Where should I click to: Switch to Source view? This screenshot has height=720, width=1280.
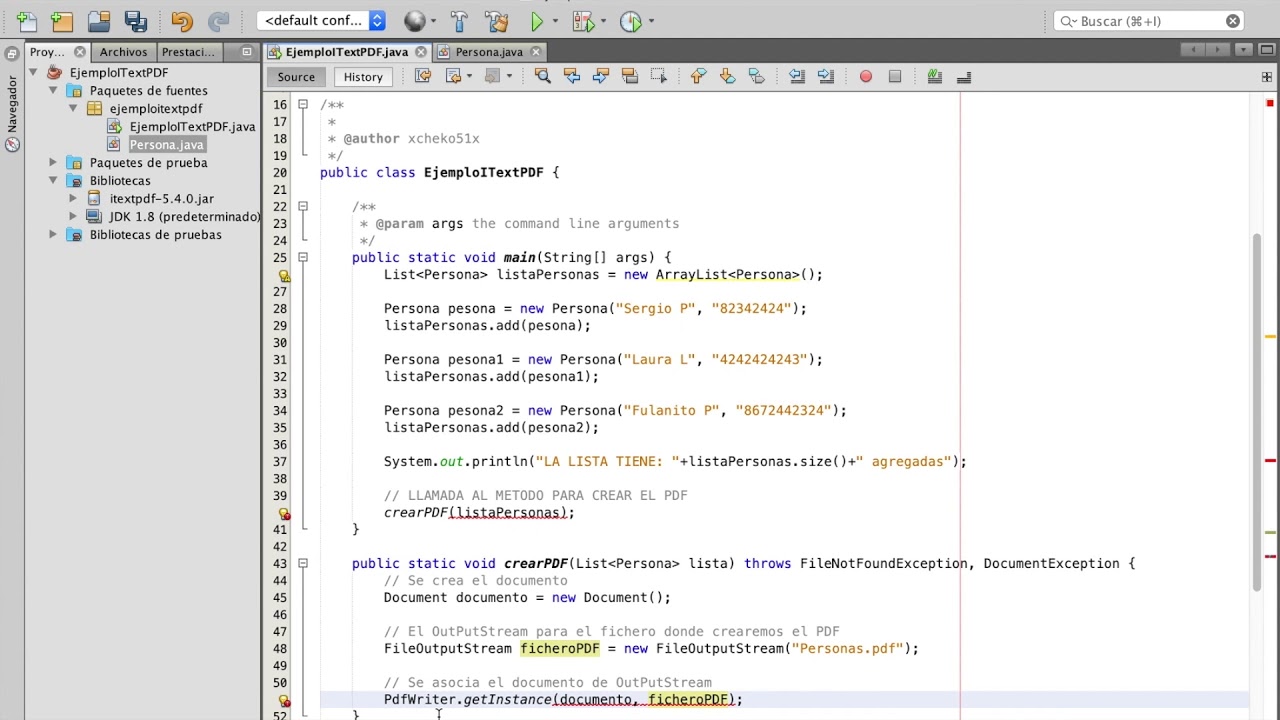[x=296, y=77]
